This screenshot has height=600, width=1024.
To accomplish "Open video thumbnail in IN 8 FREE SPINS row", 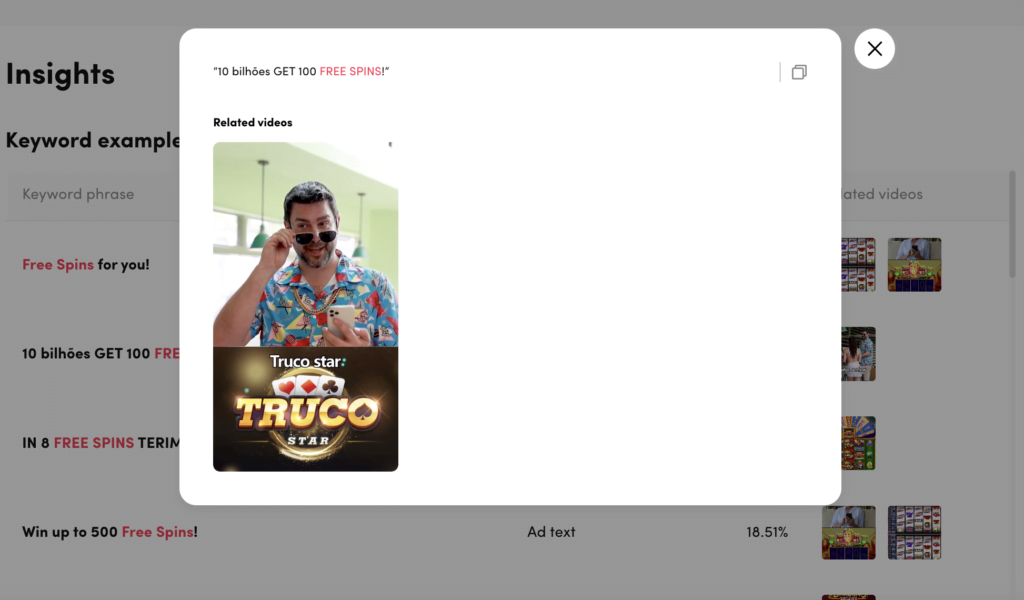I will point(858,443).
